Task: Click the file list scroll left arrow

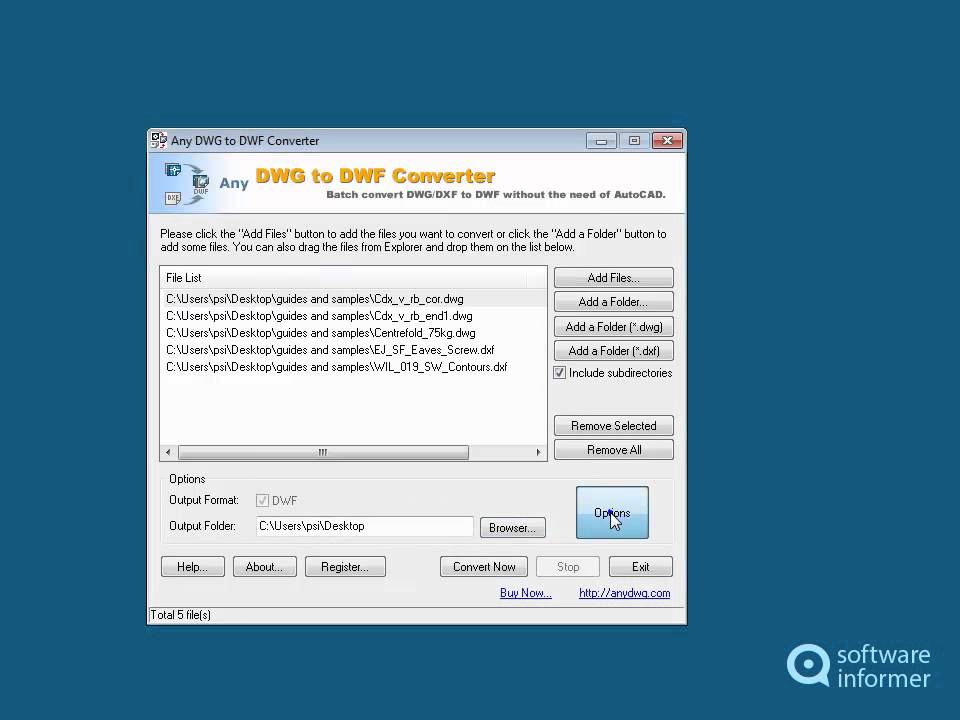Action: pos(168,452)
